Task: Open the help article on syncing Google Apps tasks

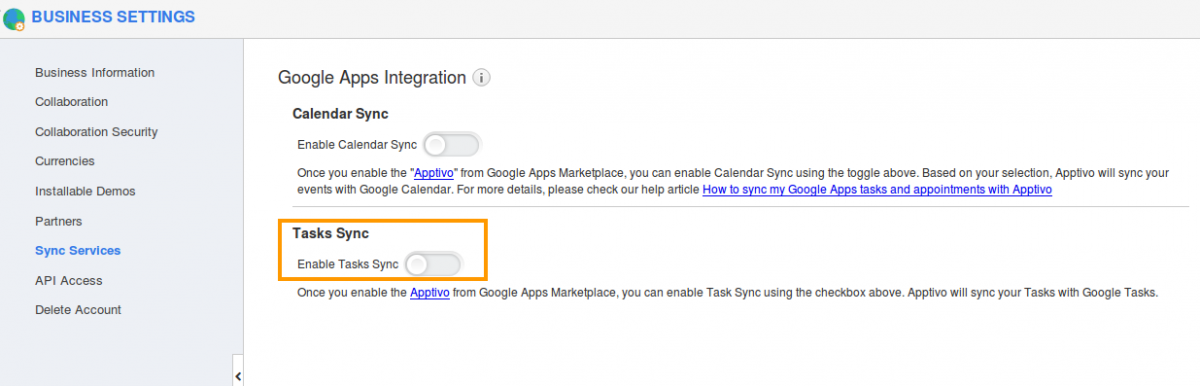Action: (877, 189)
